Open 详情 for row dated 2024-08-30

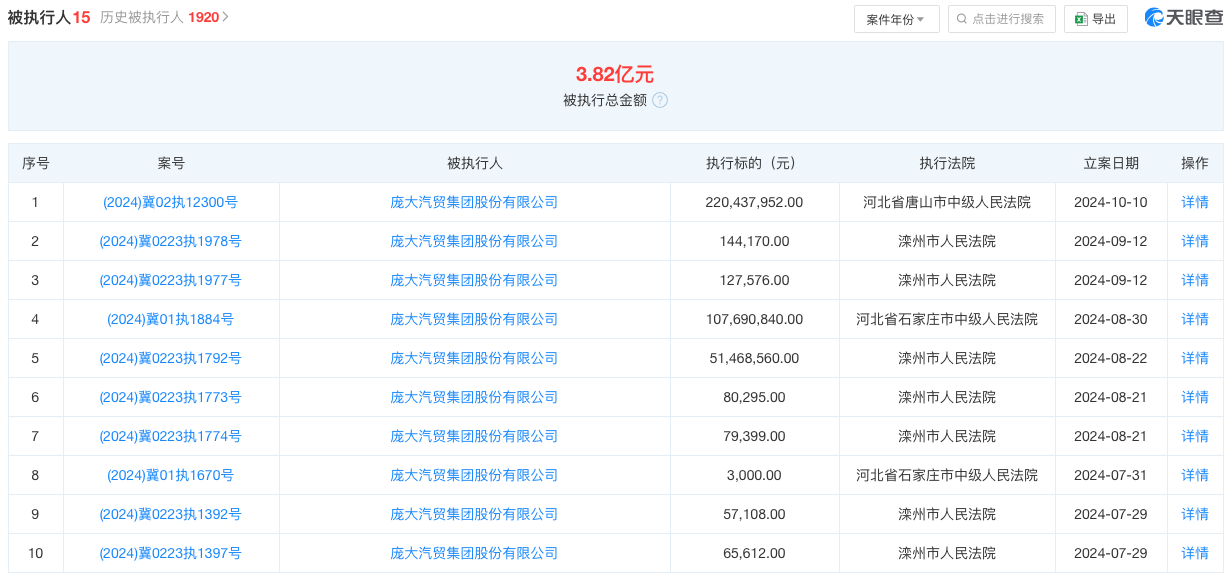1195,319
